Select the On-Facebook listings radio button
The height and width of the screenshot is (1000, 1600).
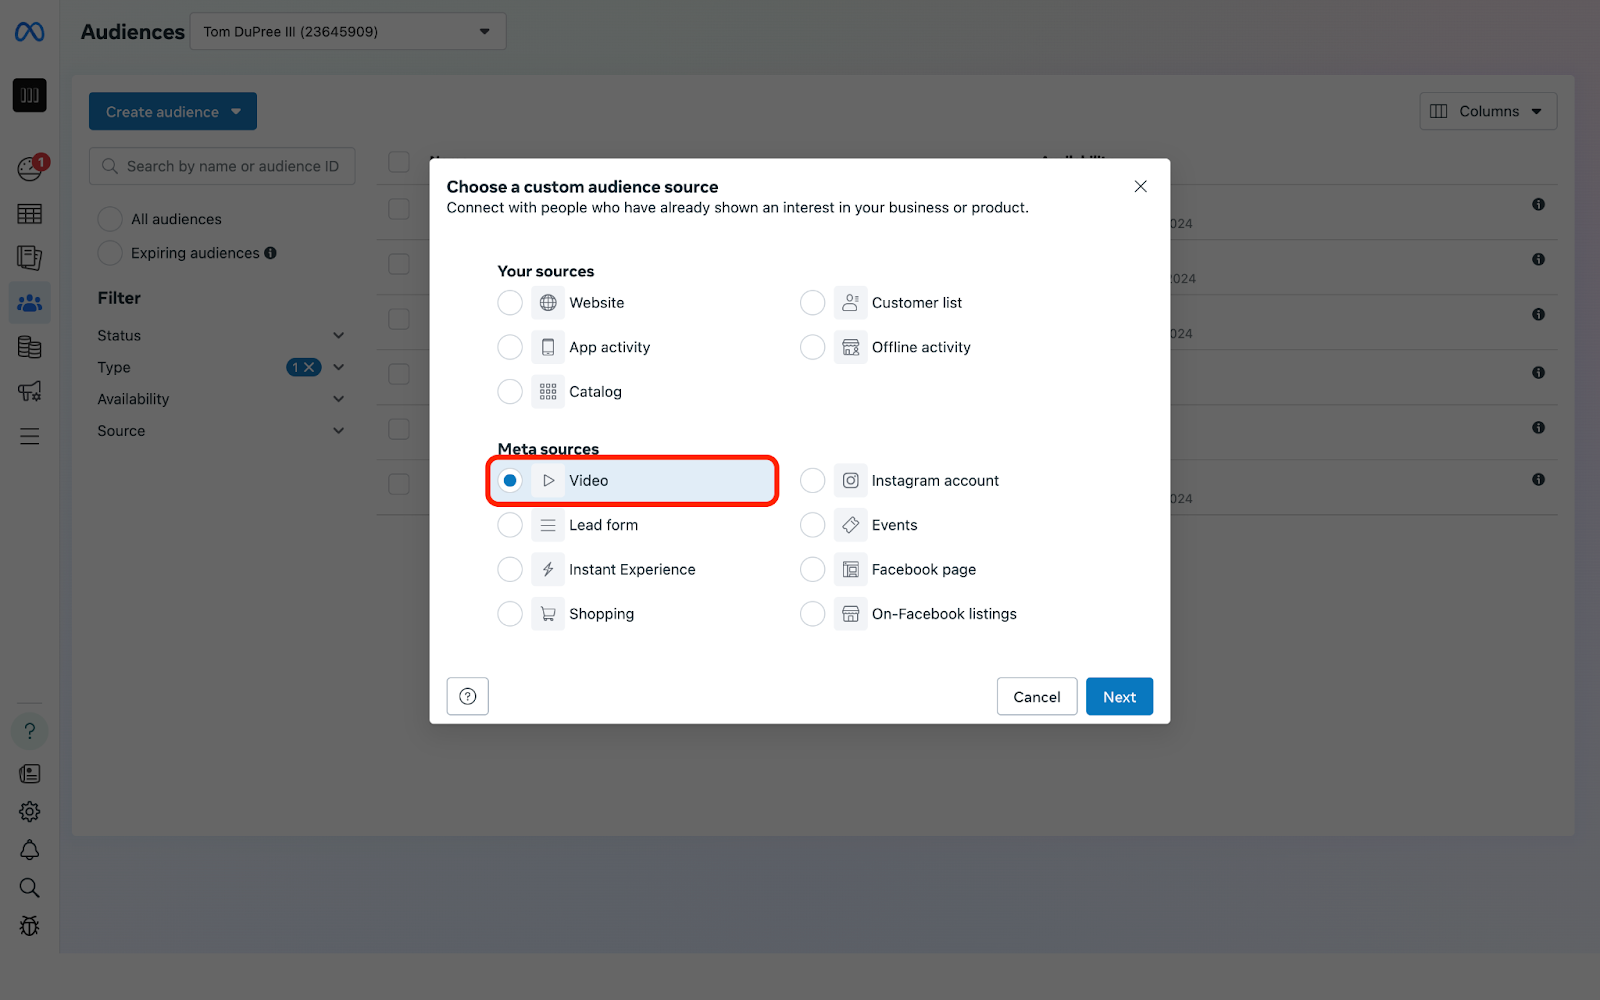[x=812, y=614]
